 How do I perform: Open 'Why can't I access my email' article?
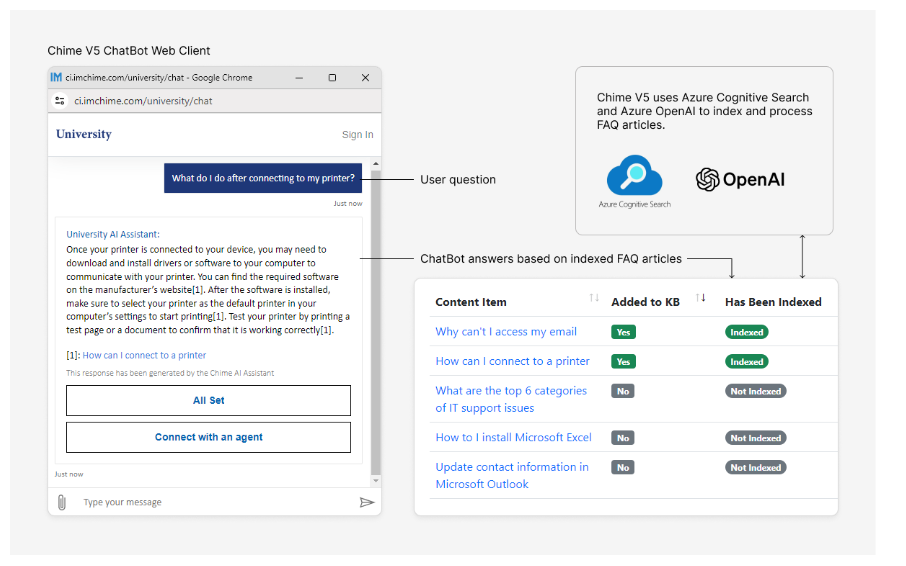tap(506, 332)
